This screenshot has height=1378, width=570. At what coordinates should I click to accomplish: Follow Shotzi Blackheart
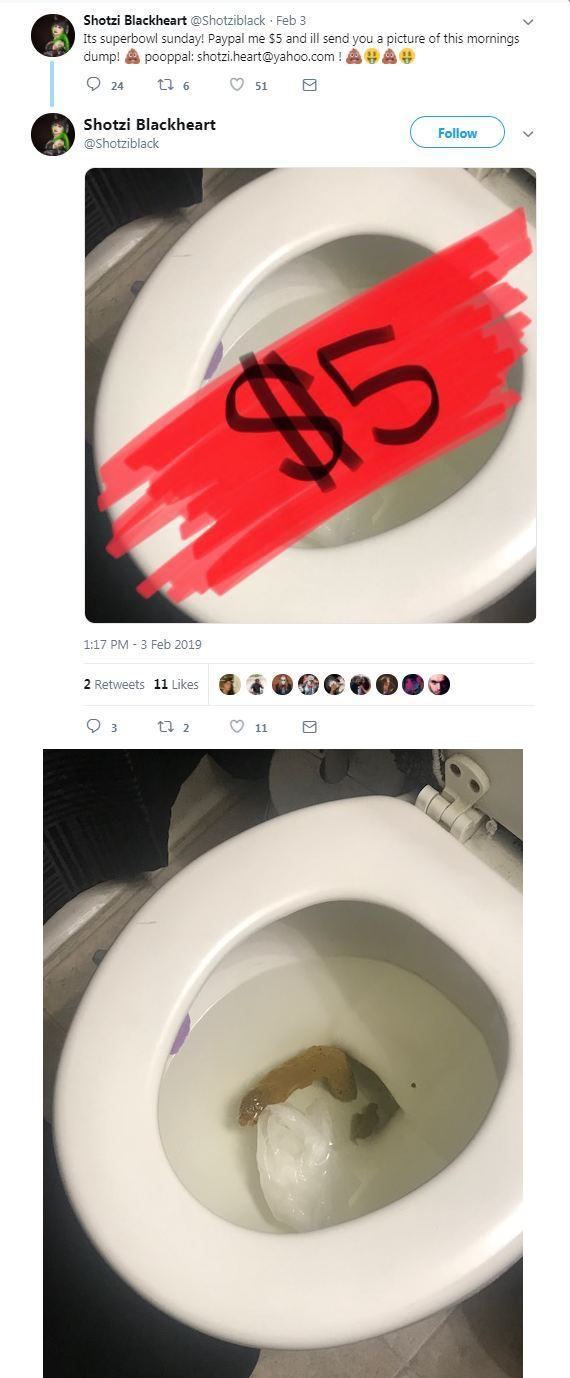(x=457, y=133)
